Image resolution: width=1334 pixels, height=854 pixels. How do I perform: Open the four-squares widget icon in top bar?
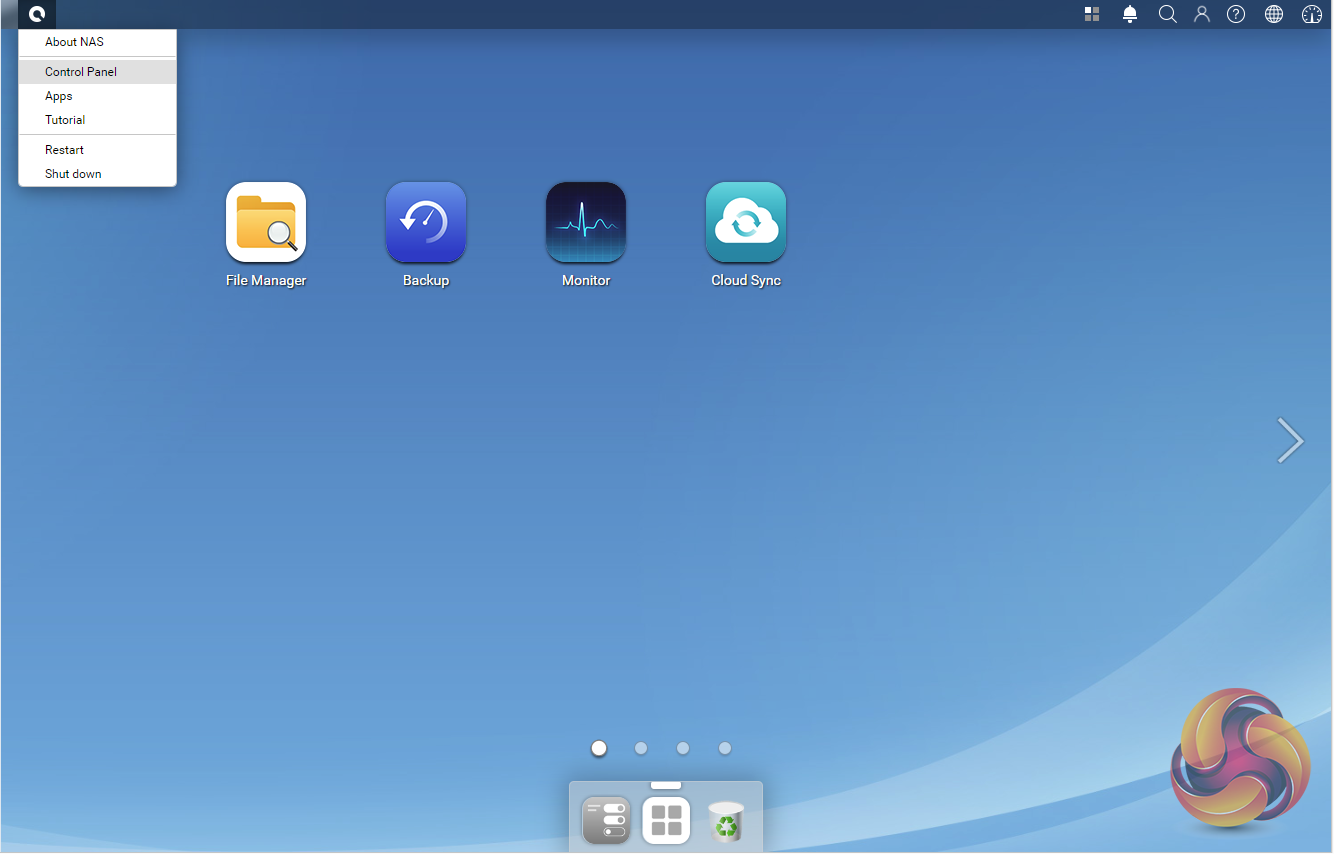click(1092, 14)
